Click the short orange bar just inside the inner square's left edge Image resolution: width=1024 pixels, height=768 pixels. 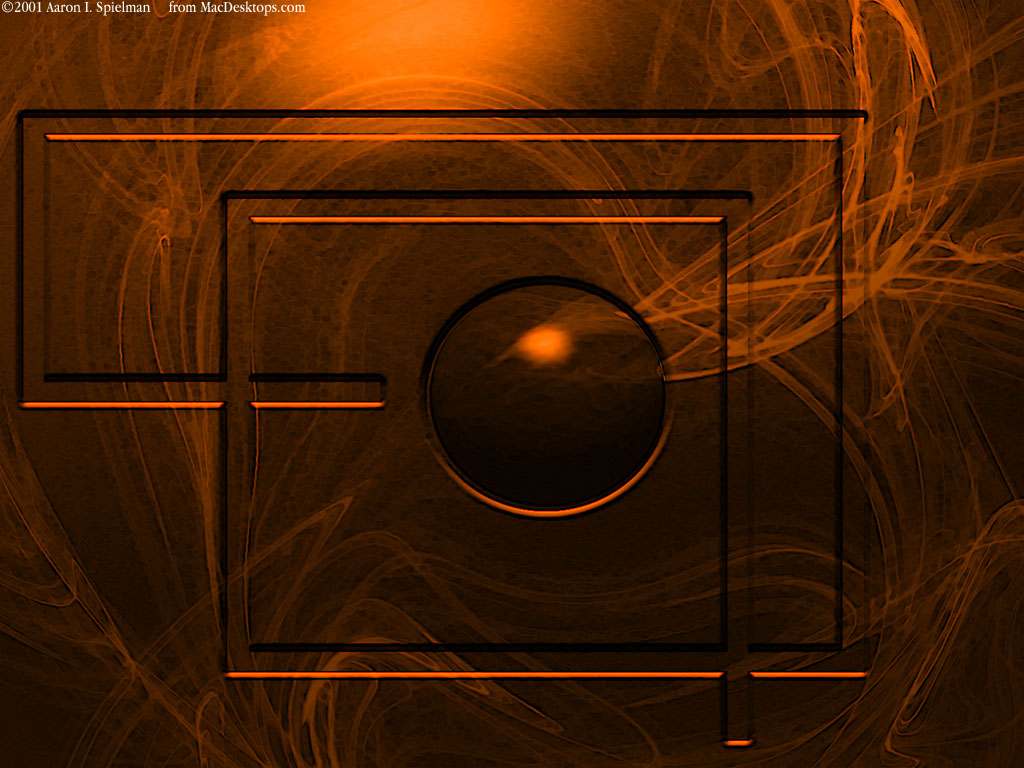[317, 404]
